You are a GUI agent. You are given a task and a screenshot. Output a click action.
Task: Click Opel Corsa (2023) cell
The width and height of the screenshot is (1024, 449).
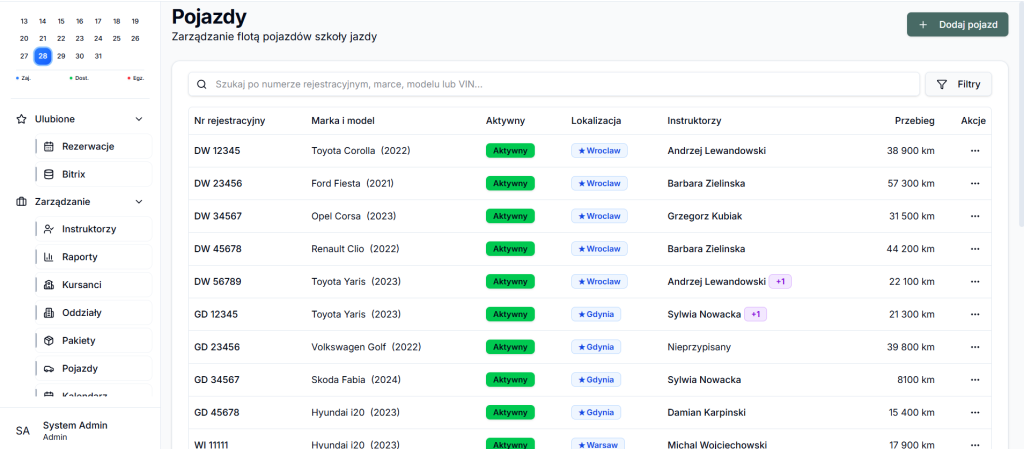(x=354, y=216)
